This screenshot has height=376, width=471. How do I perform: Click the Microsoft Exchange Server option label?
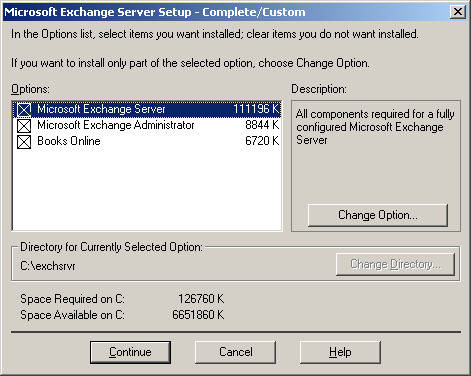(x=101, y=109)
